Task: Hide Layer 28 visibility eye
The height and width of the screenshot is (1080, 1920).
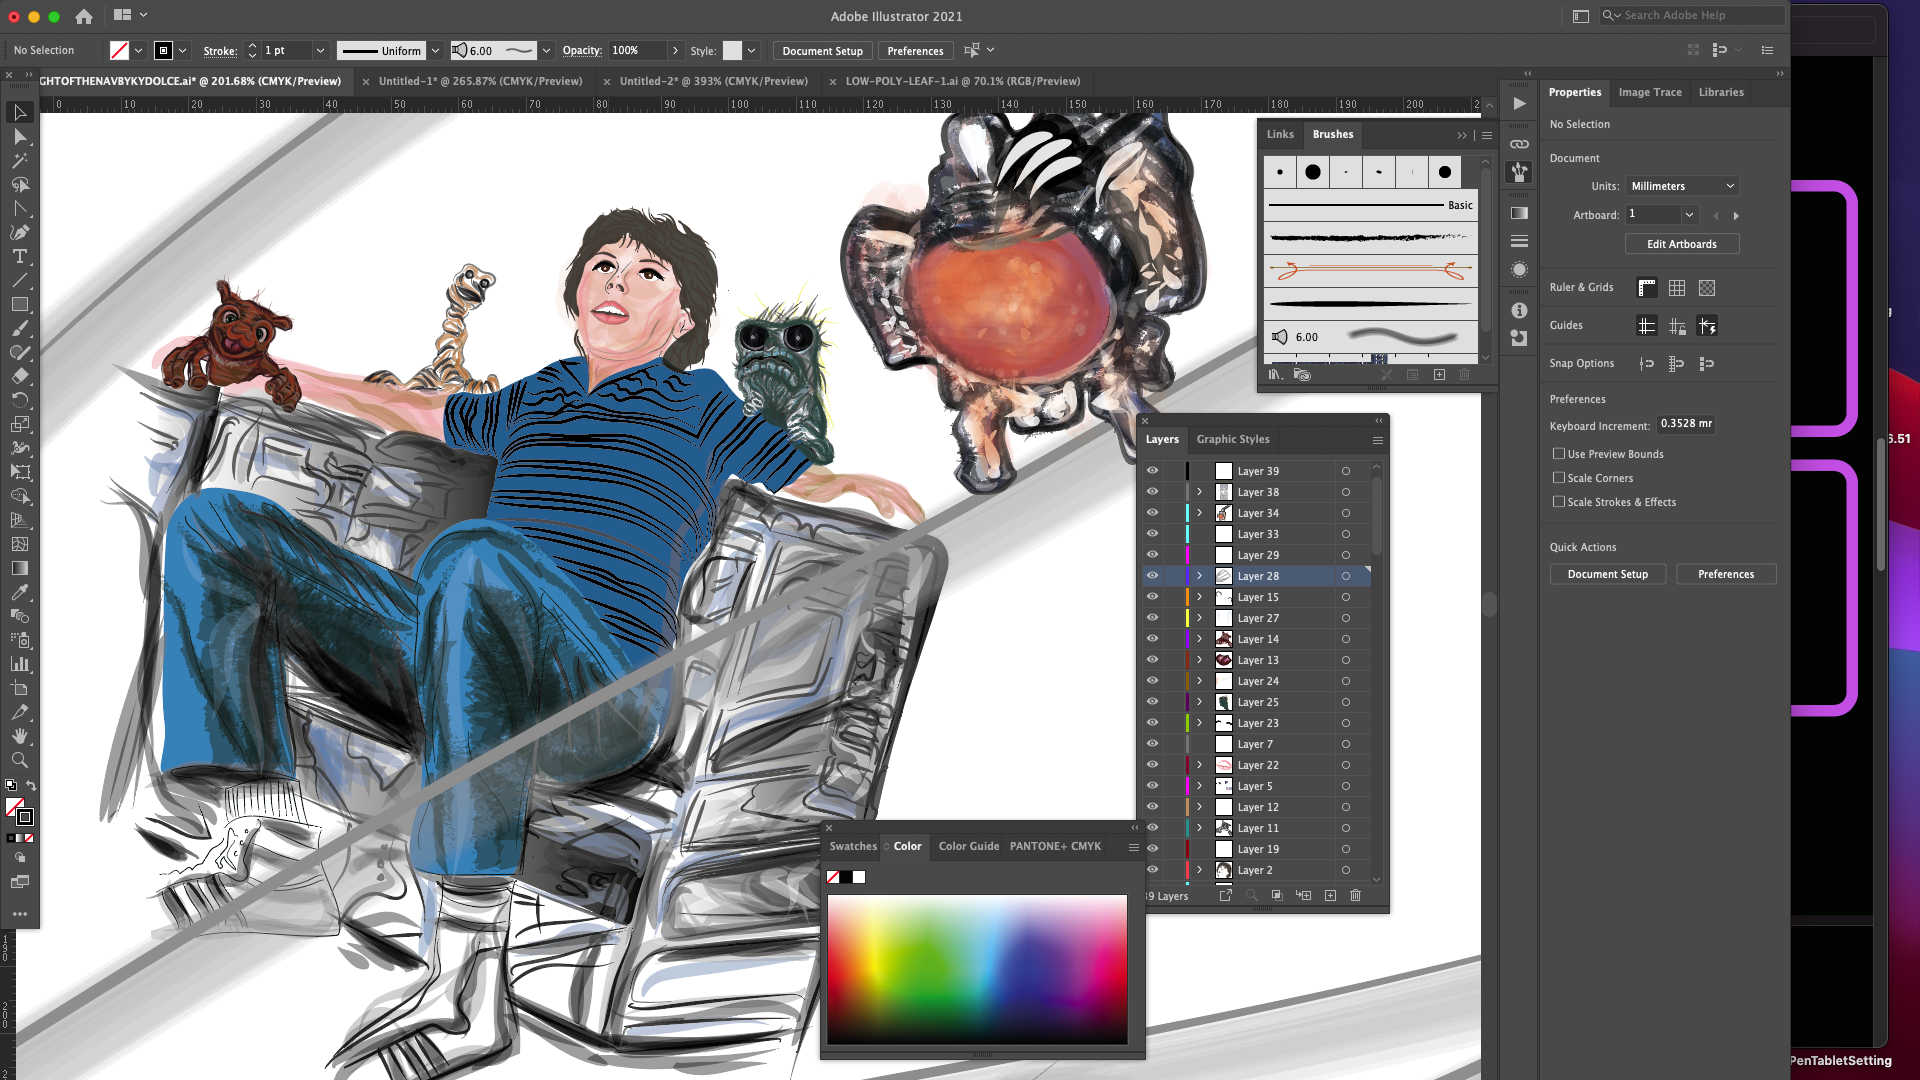Action: click(1152, 575)
